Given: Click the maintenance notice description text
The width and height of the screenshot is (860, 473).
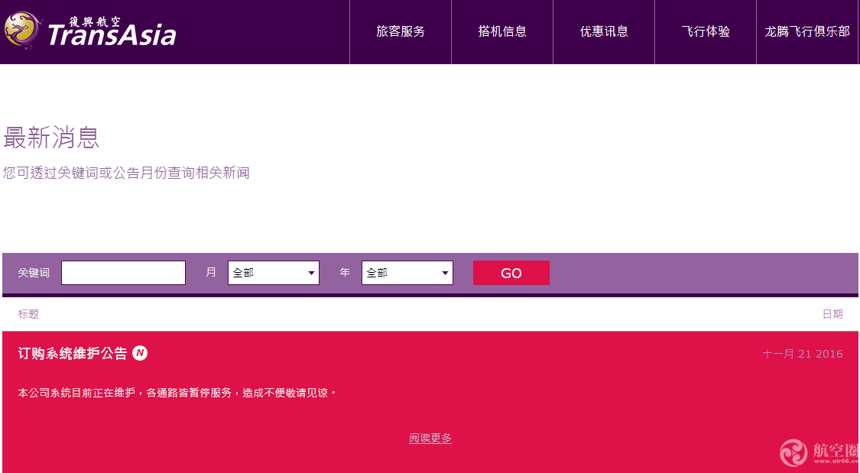Looking at the screenshot, I should (177, 393).
